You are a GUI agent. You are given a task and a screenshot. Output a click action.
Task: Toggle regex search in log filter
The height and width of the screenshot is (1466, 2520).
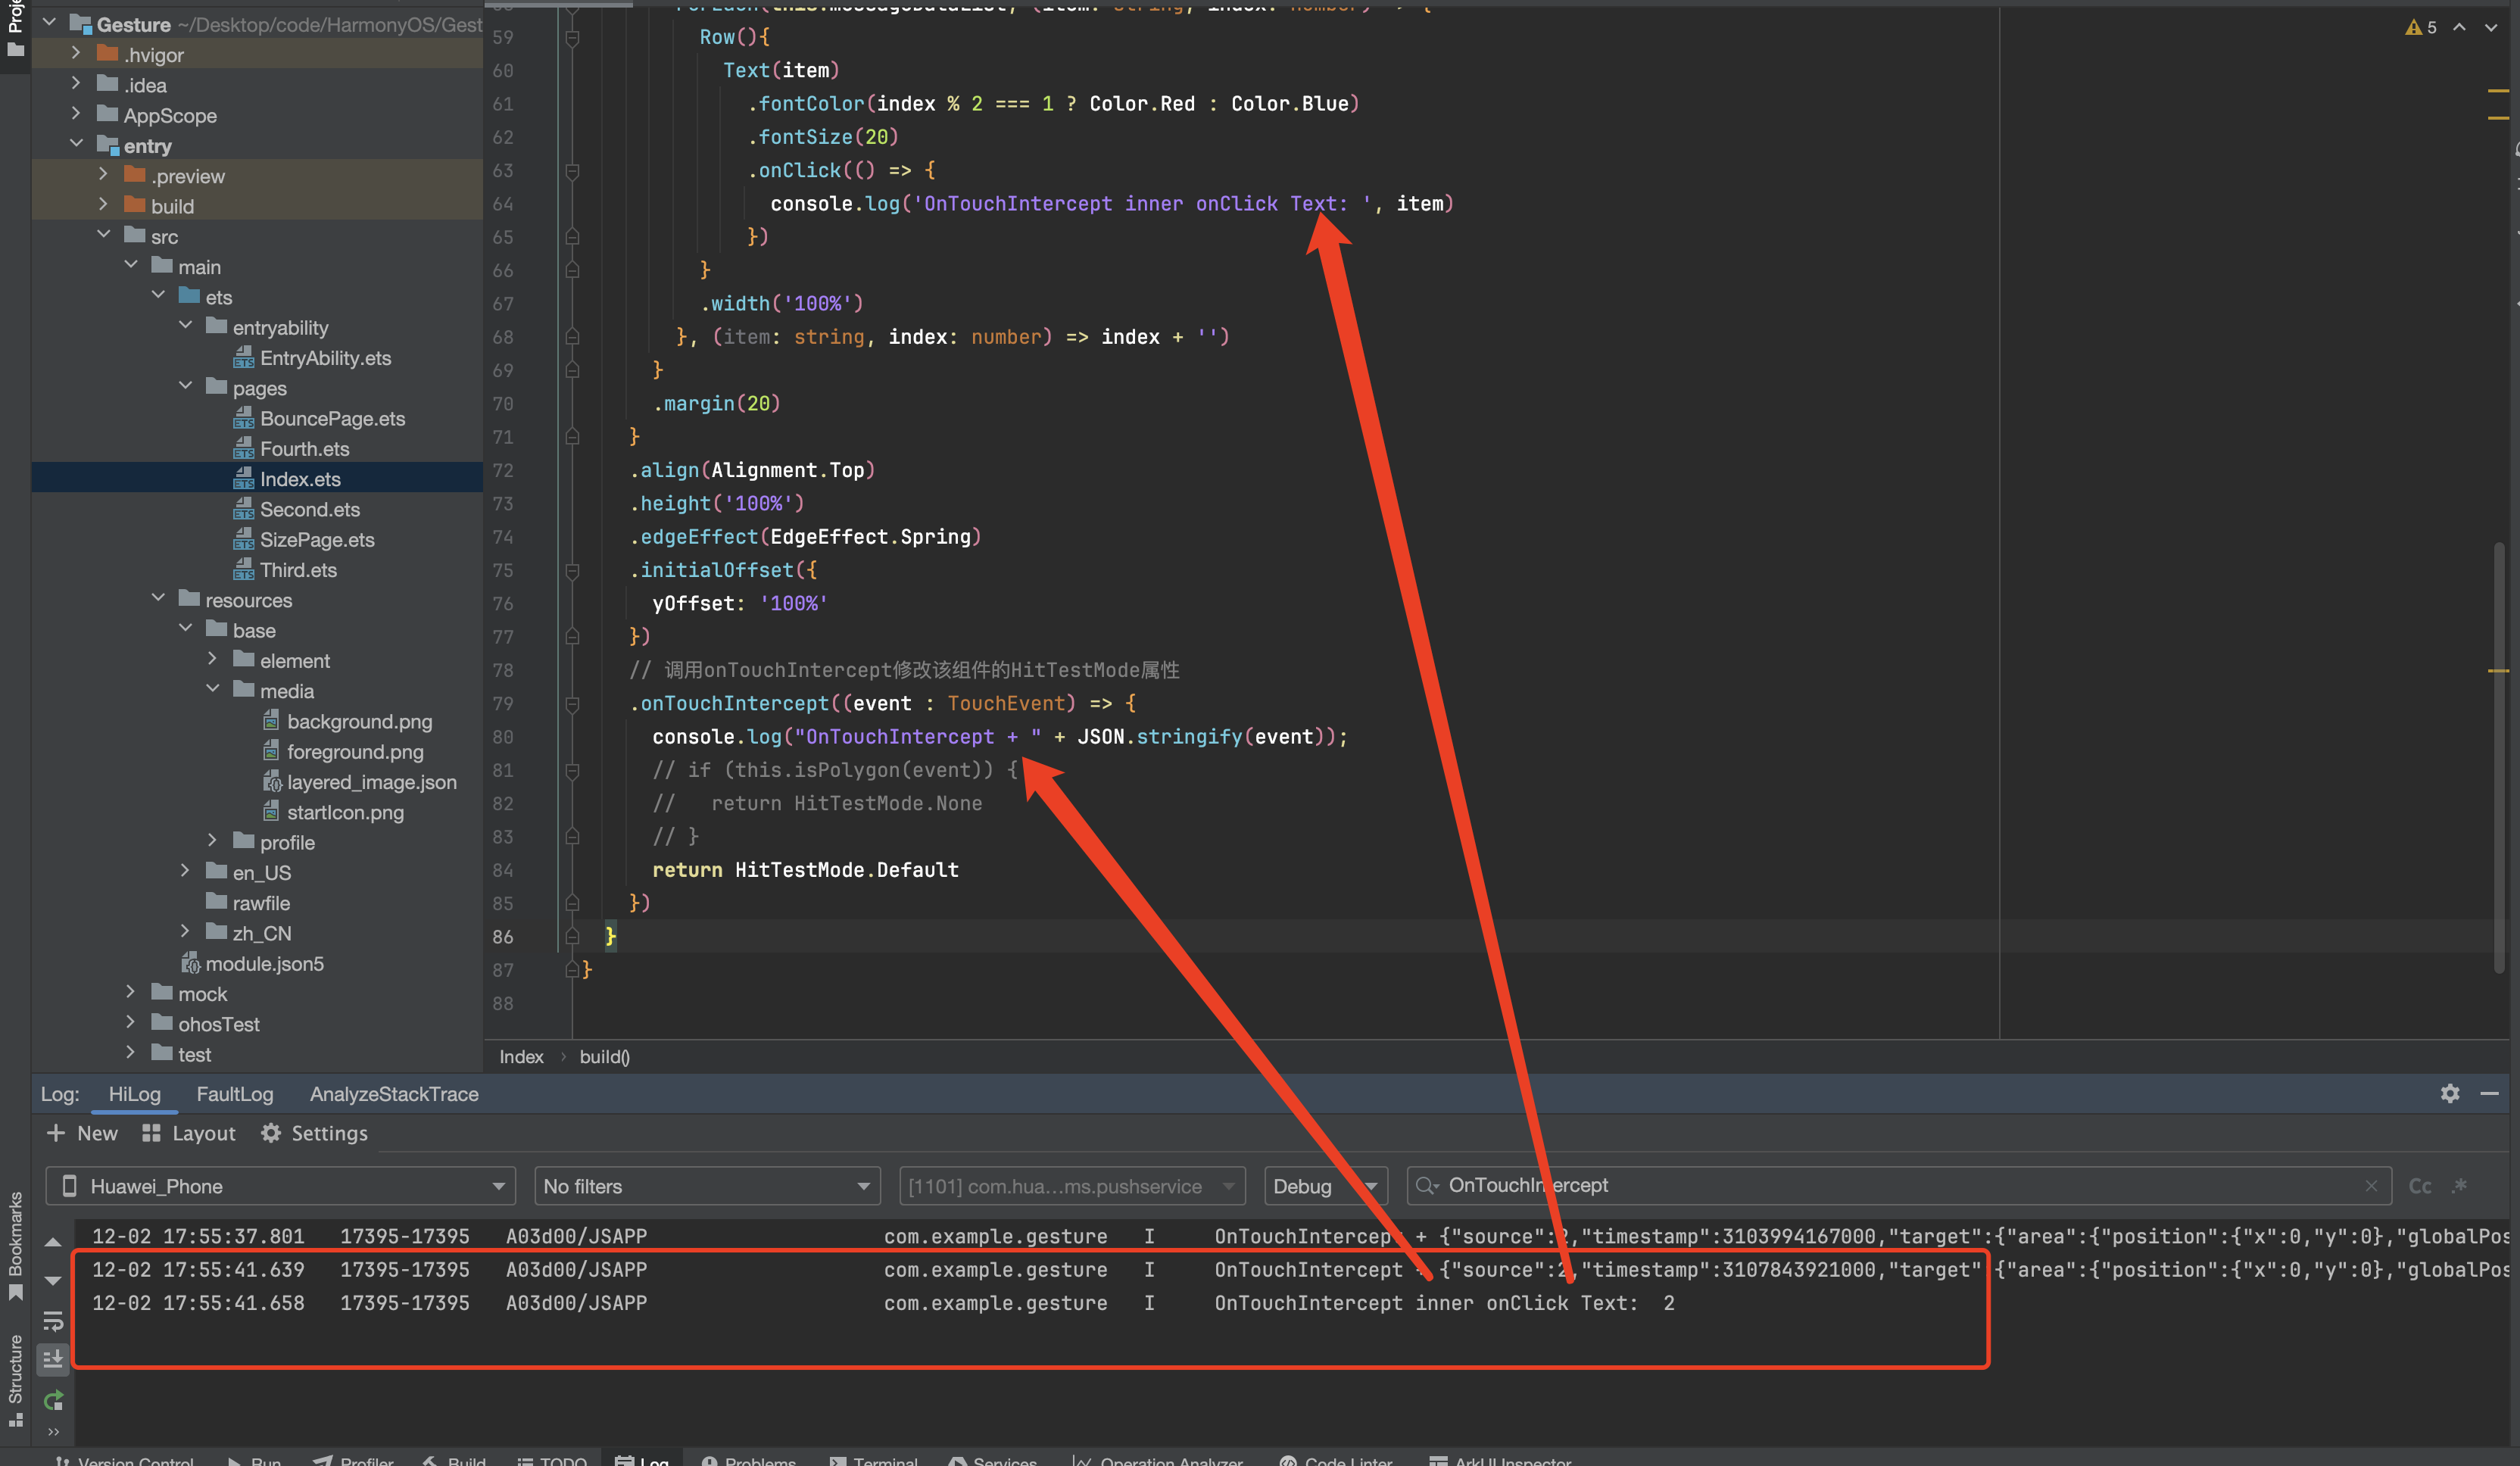coord(2460,1186)
